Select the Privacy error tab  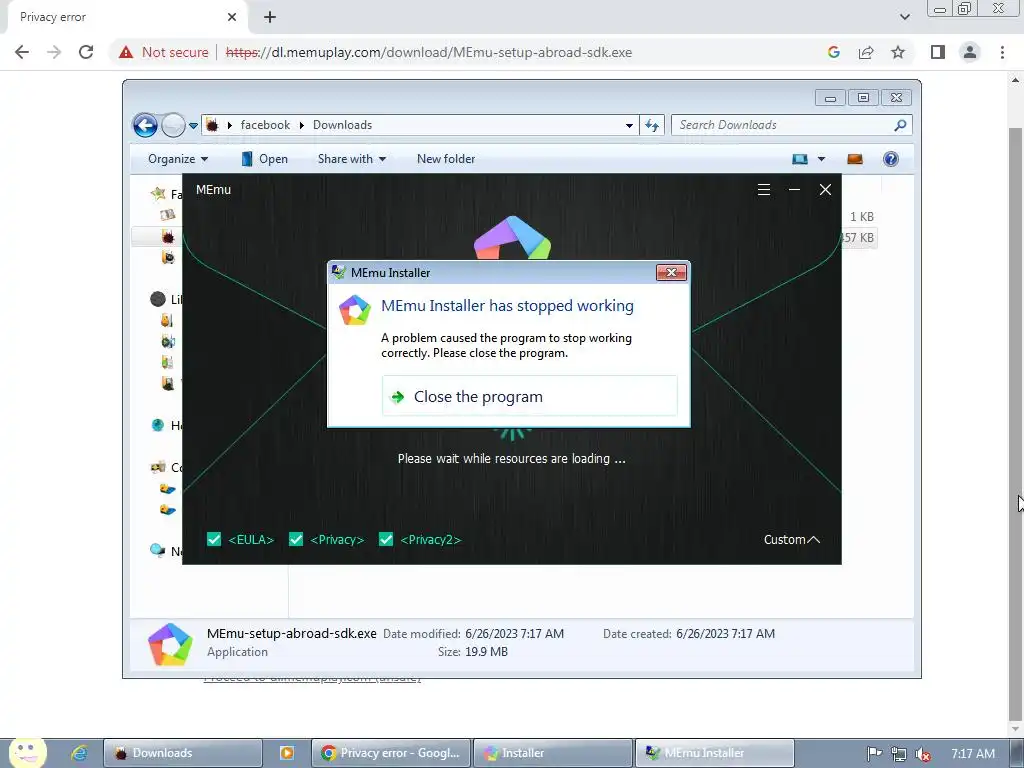tap(127, 17)
